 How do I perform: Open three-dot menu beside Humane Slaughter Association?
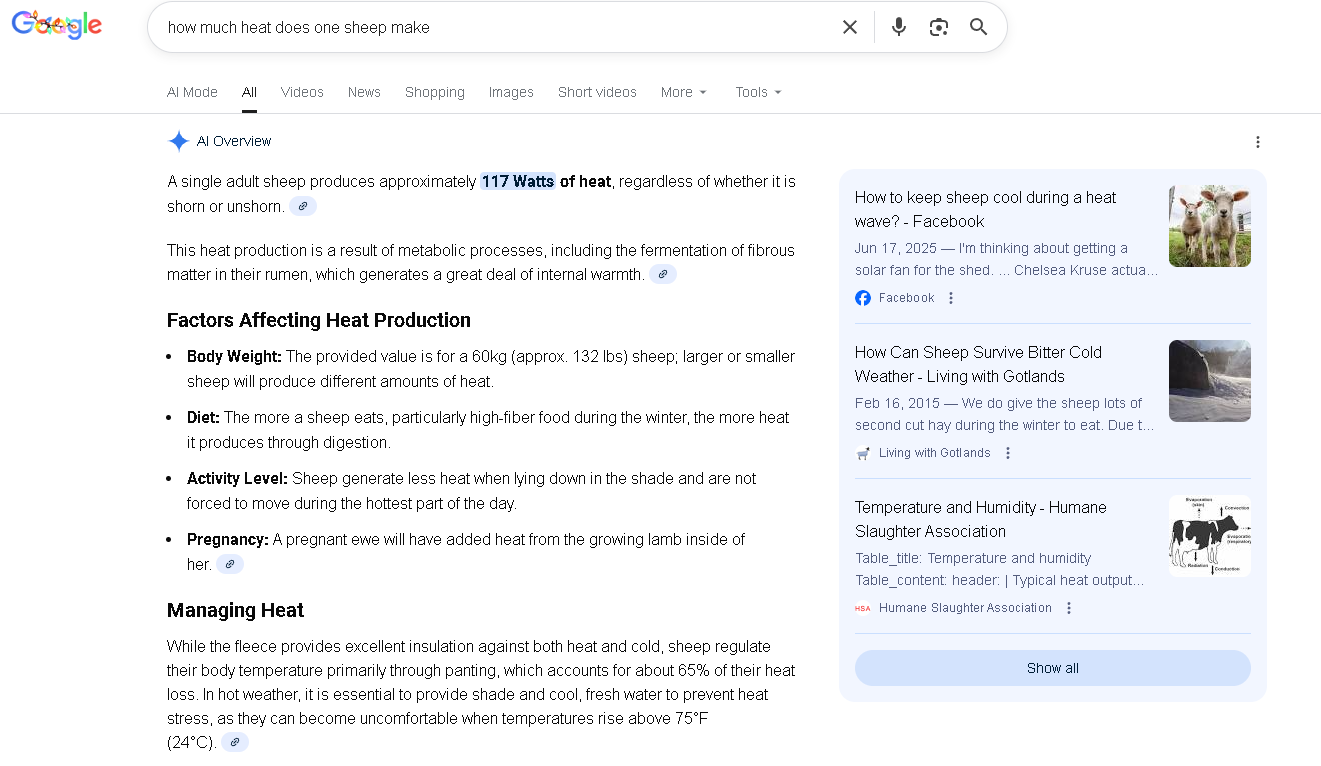point(1069,608)
